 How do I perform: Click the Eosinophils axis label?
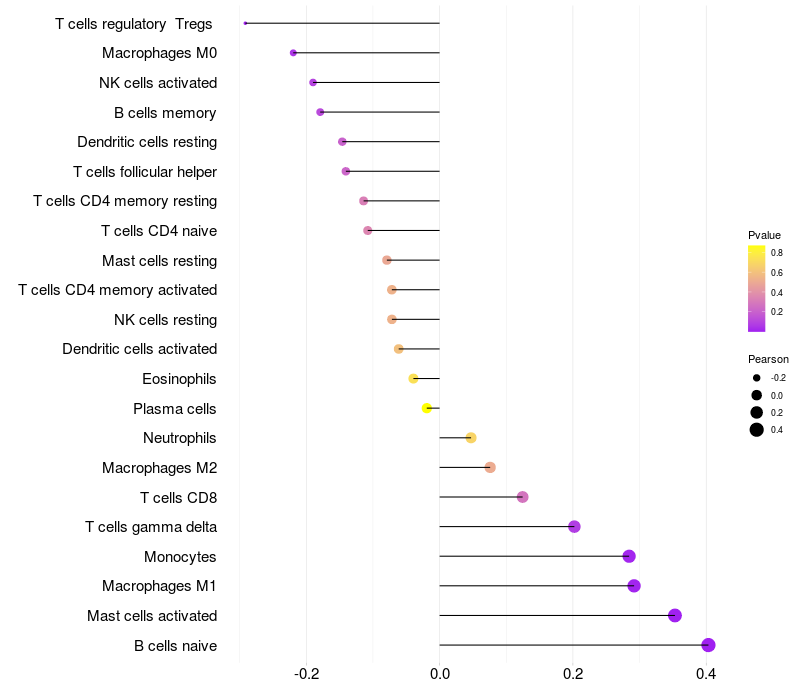click(179, 379)
